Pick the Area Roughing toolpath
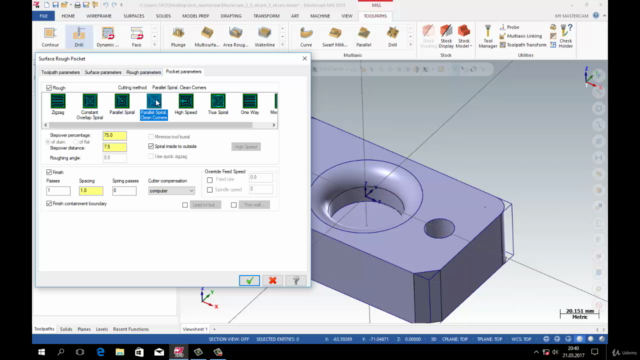Viewport: 640px width, 360px height. [x=236, y=37]
